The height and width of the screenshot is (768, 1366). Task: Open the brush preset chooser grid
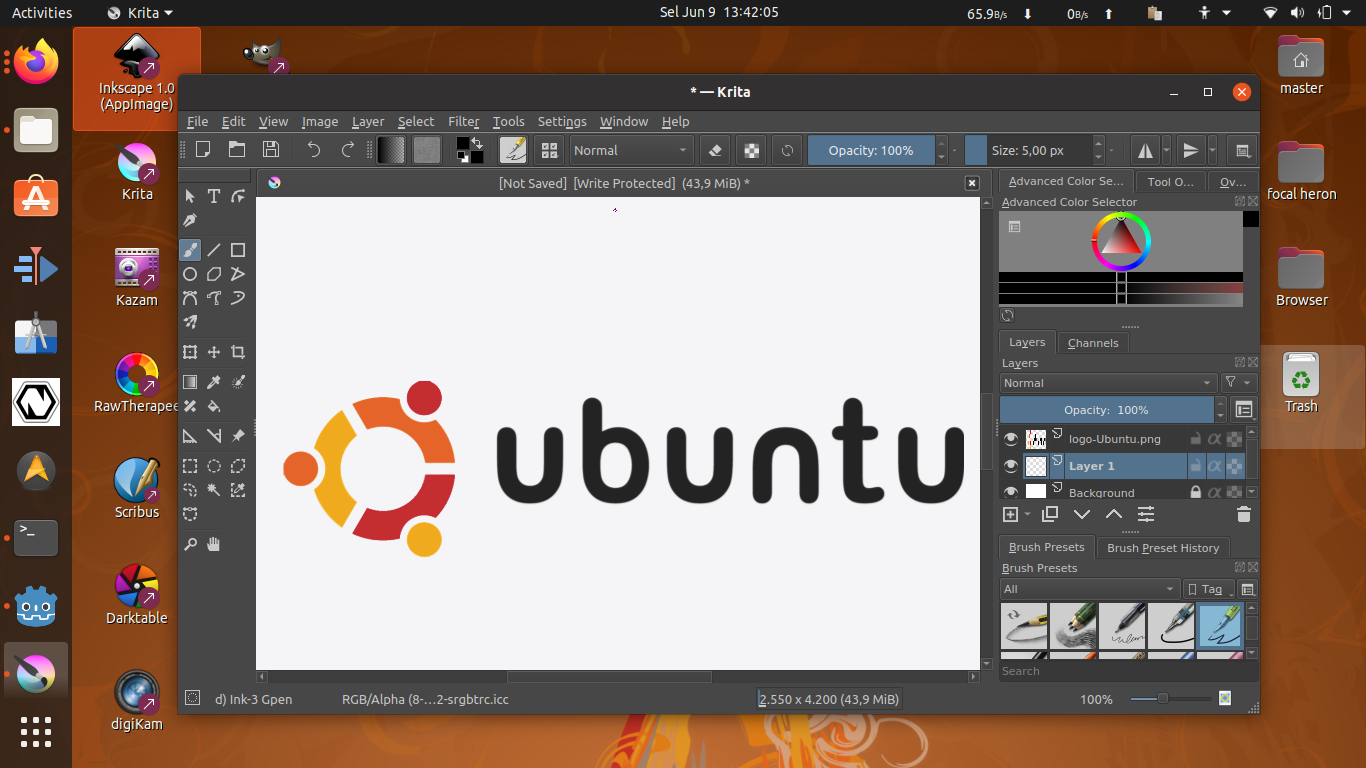click(549, 150)
